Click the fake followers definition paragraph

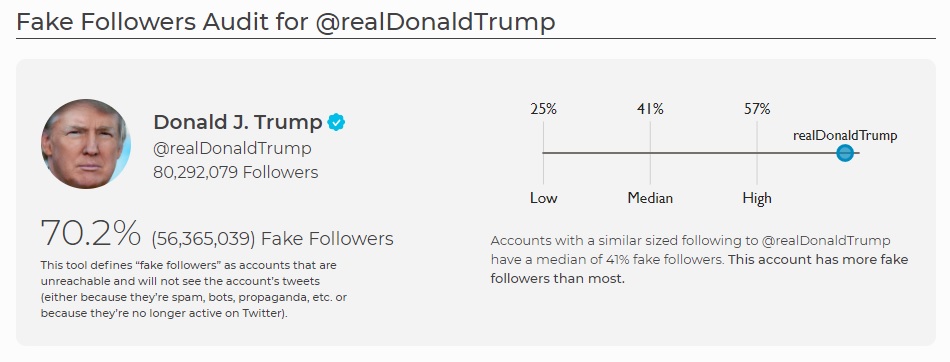click(x=194, y=290)
